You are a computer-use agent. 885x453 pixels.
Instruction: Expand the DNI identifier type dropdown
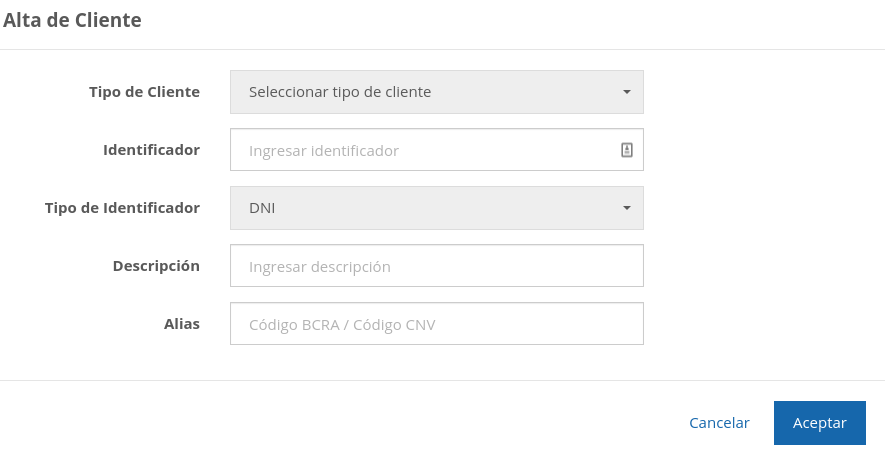pos(436,208)
